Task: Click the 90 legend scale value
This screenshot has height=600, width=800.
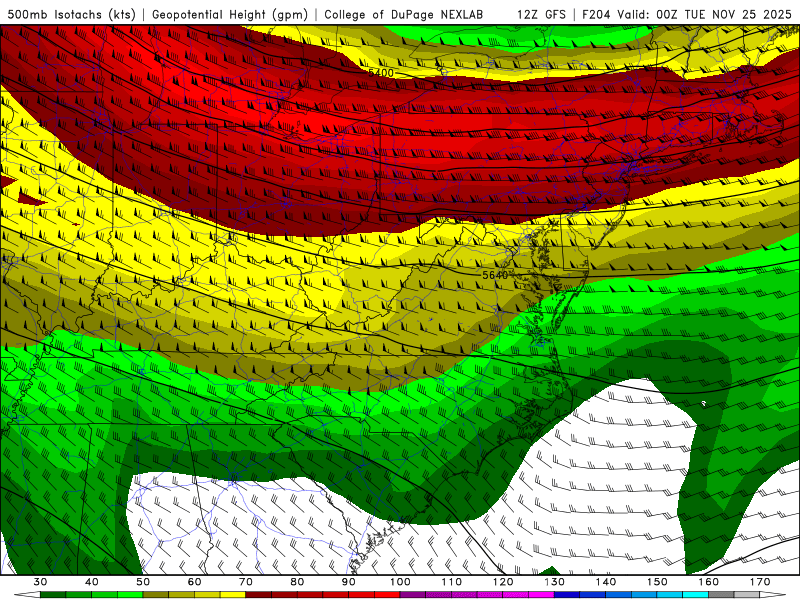Action: tap(349, 582)
